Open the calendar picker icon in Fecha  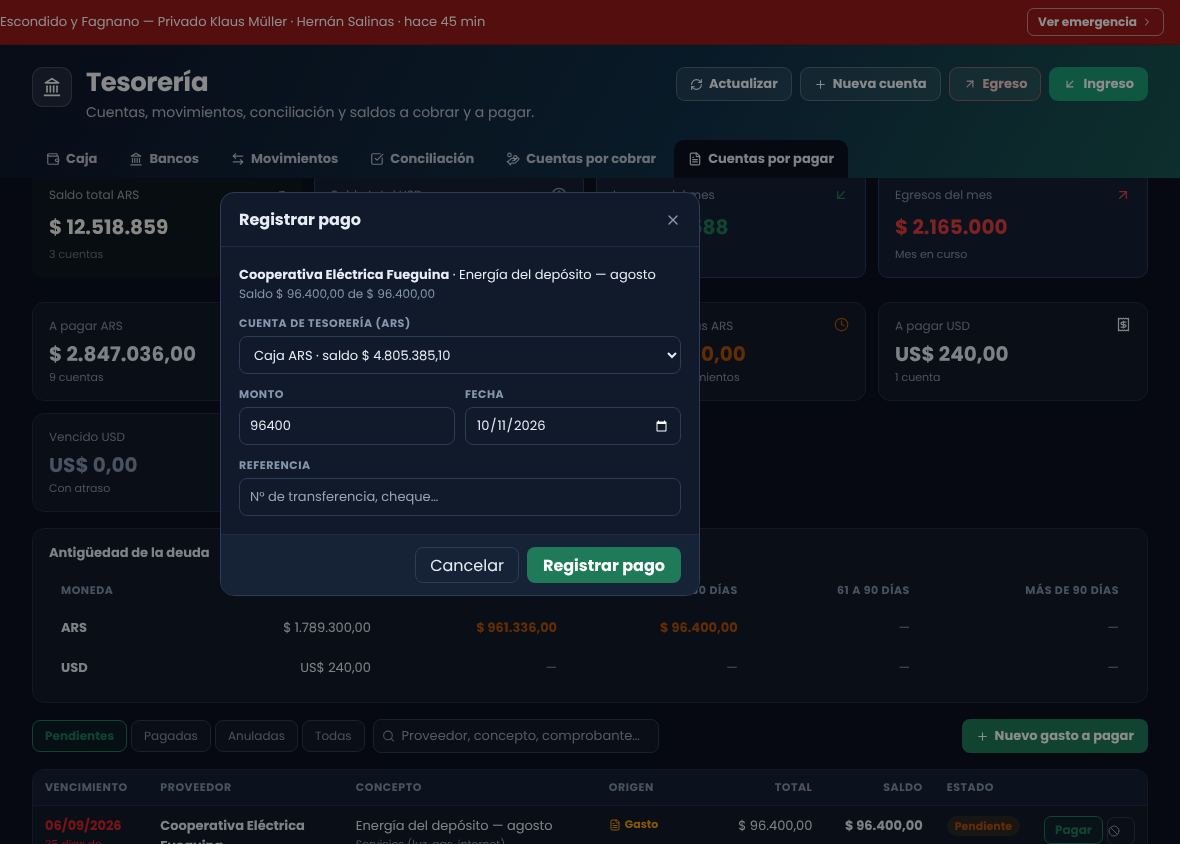tap(661, 426)
